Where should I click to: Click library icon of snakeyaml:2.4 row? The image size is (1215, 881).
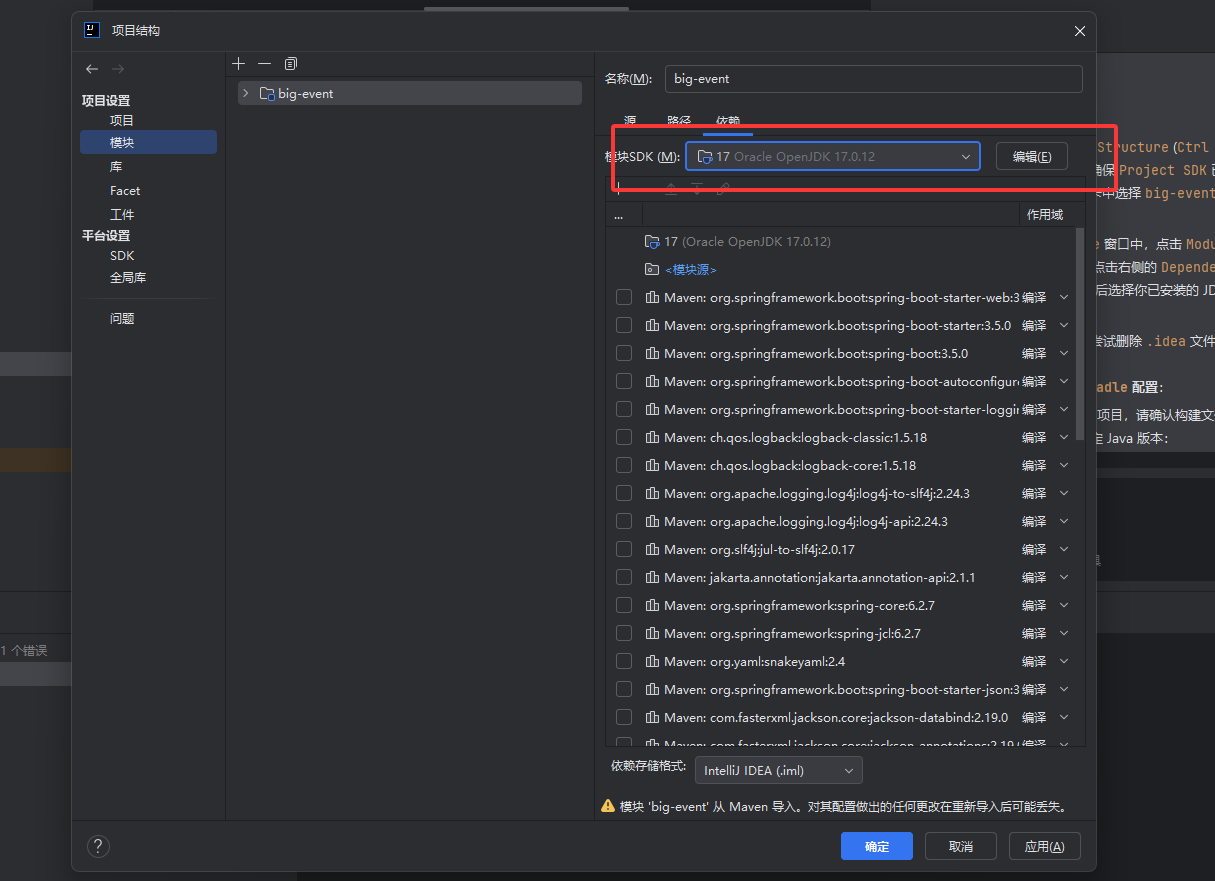[x=652, y=661]
